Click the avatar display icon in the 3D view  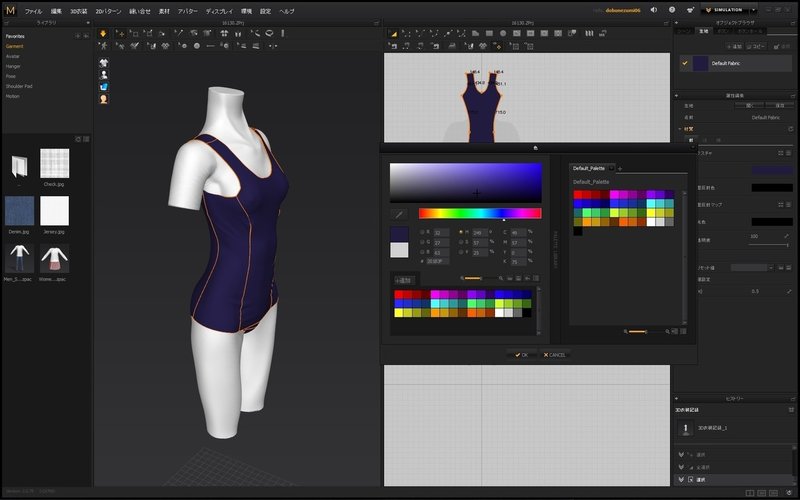[x=103, y=74]
